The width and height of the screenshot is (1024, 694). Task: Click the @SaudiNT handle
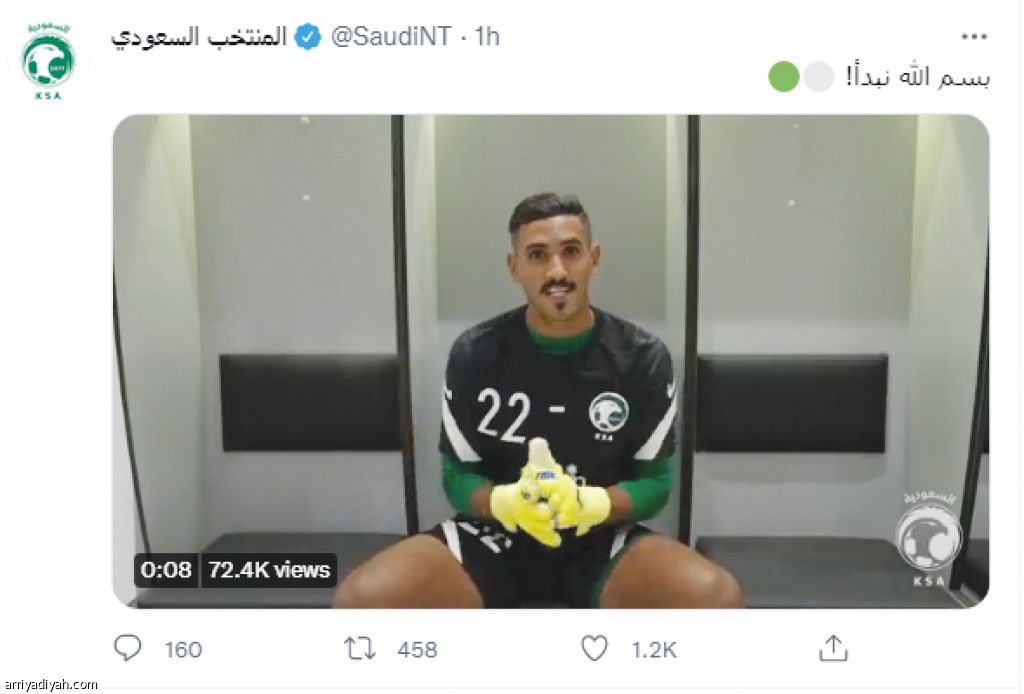391,37
